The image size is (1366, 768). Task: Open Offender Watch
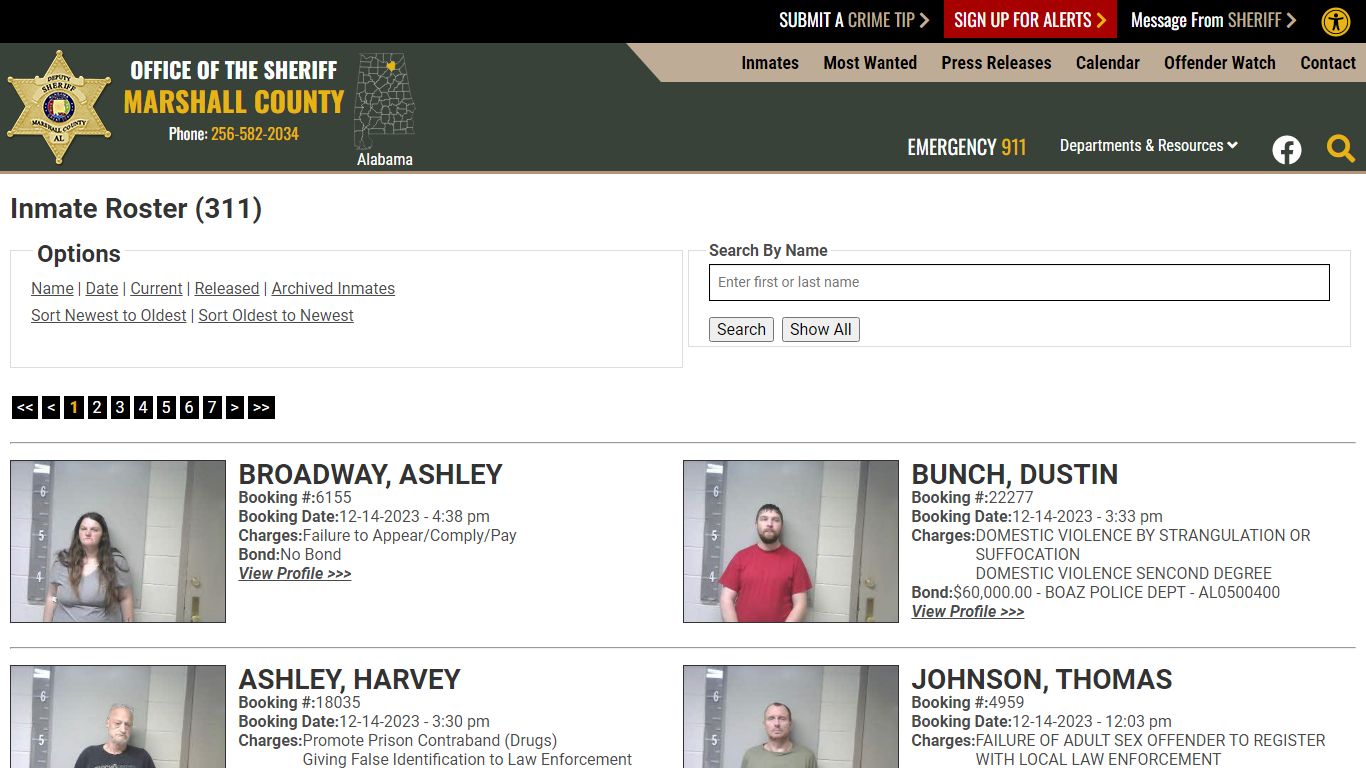pyautogui.click(x=1220, y=62)
